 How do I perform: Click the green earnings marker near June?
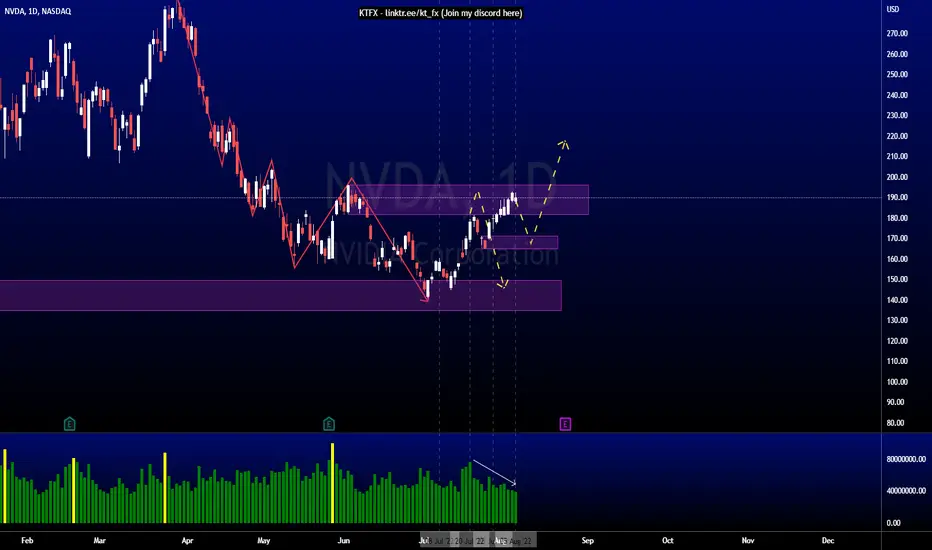pyautogui.click(x=329, y=424)
